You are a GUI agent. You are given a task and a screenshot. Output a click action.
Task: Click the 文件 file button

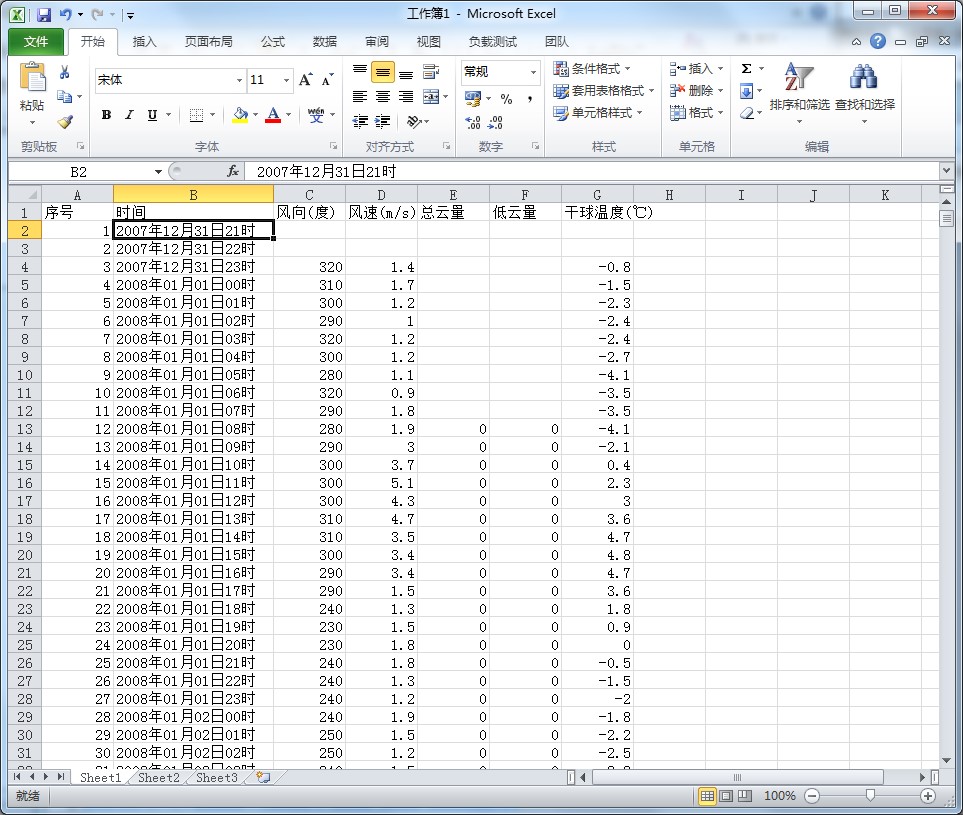coord(36,42)
